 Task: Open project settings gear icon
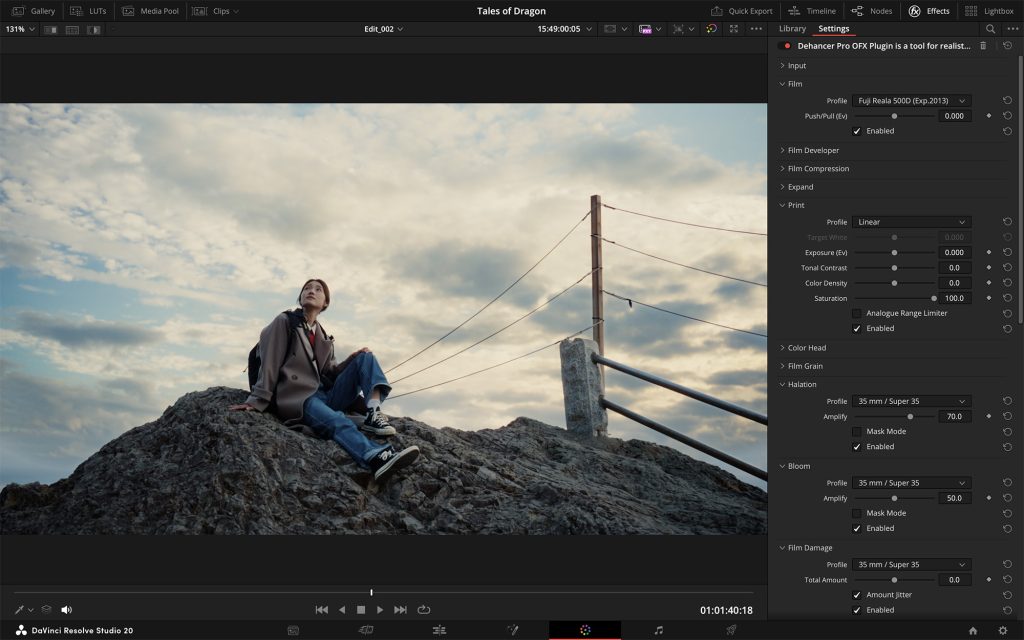coord(1003,630)
